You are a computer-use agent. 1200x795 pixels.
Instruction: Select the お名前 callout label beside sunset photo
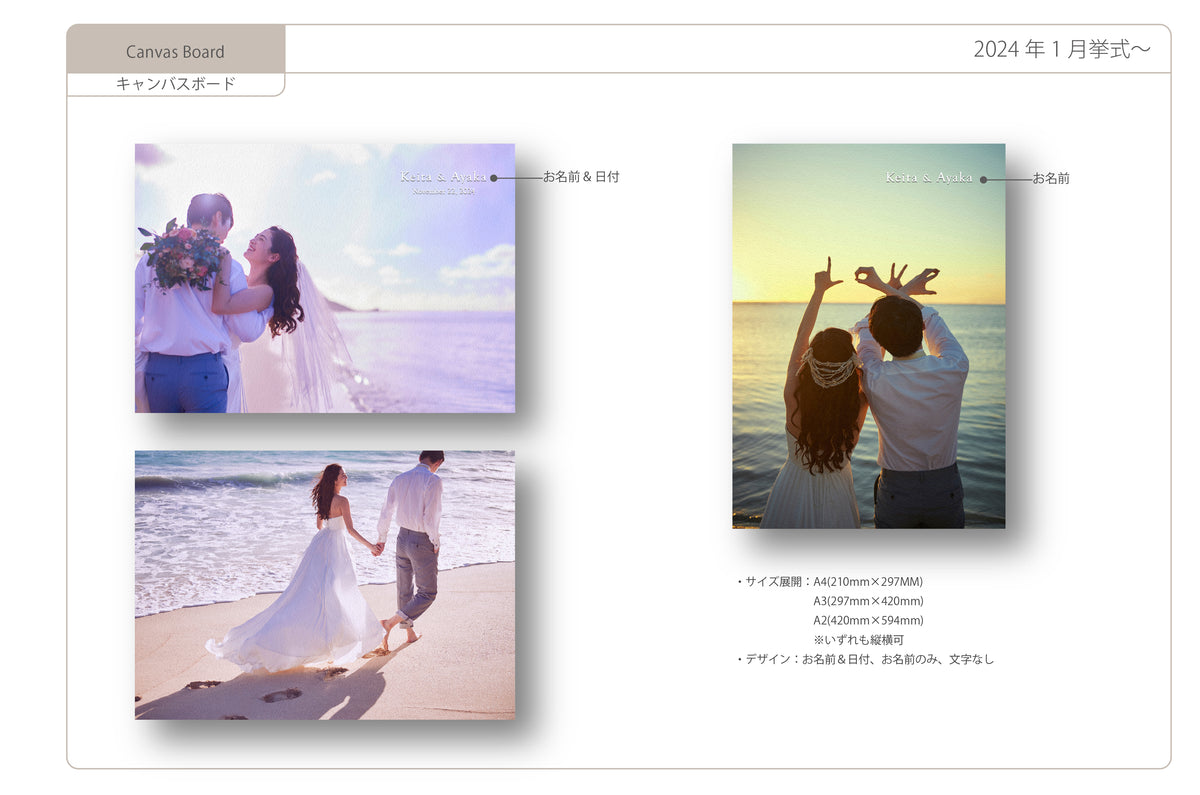pos(1051,179)
